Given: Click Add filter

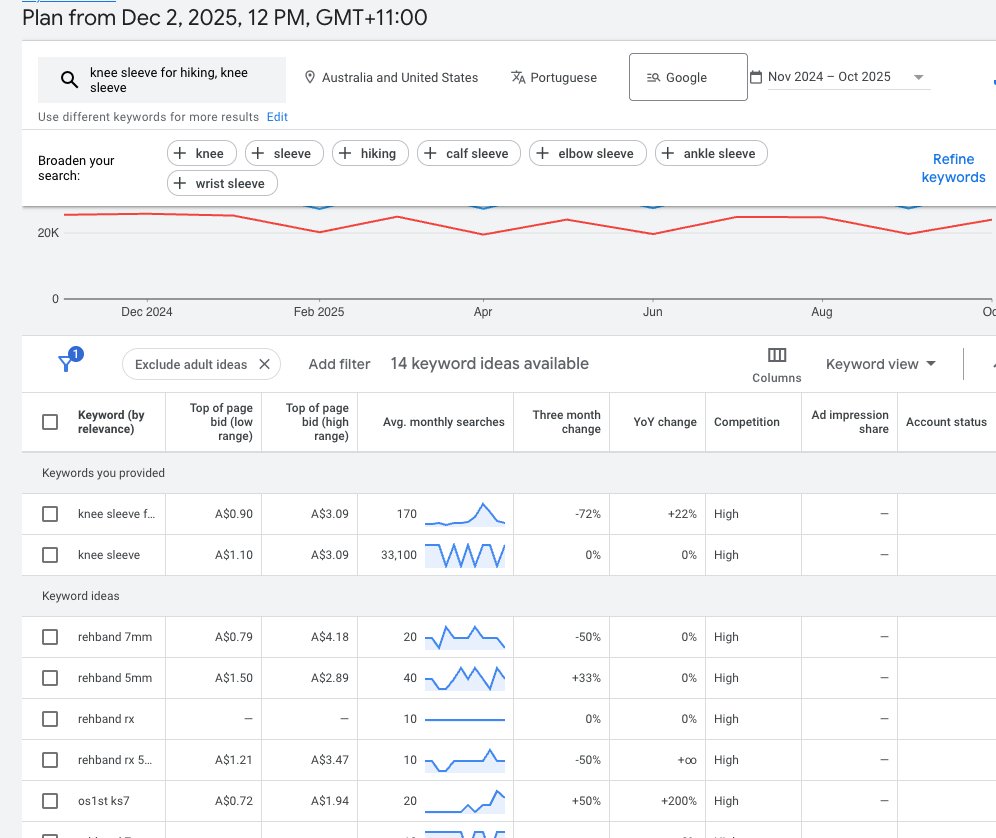Looking at the screenshot, I should [339, 364].
